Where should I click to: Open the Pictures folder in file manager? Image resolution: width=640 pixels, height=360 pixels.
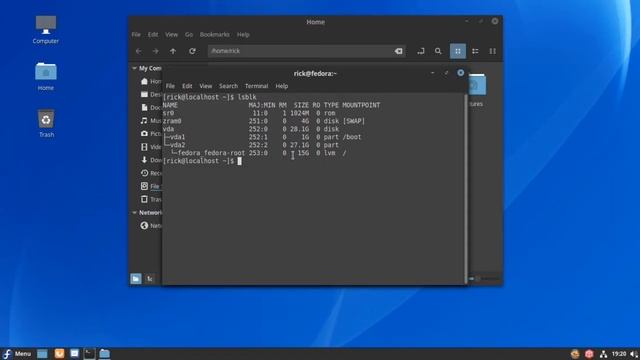(476, 90)
